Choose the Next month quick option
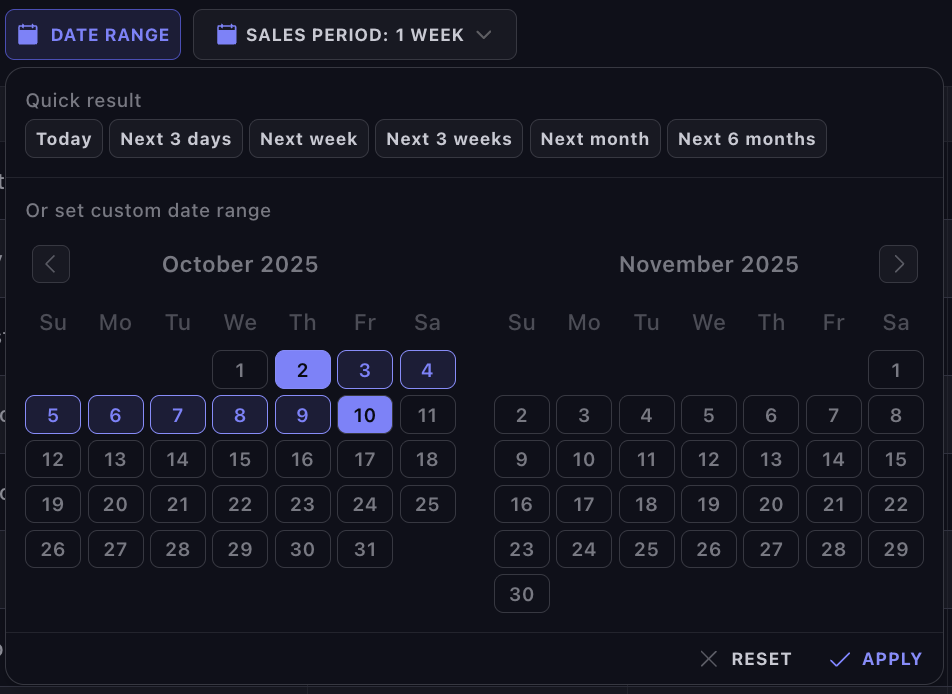 pos(595,139)
